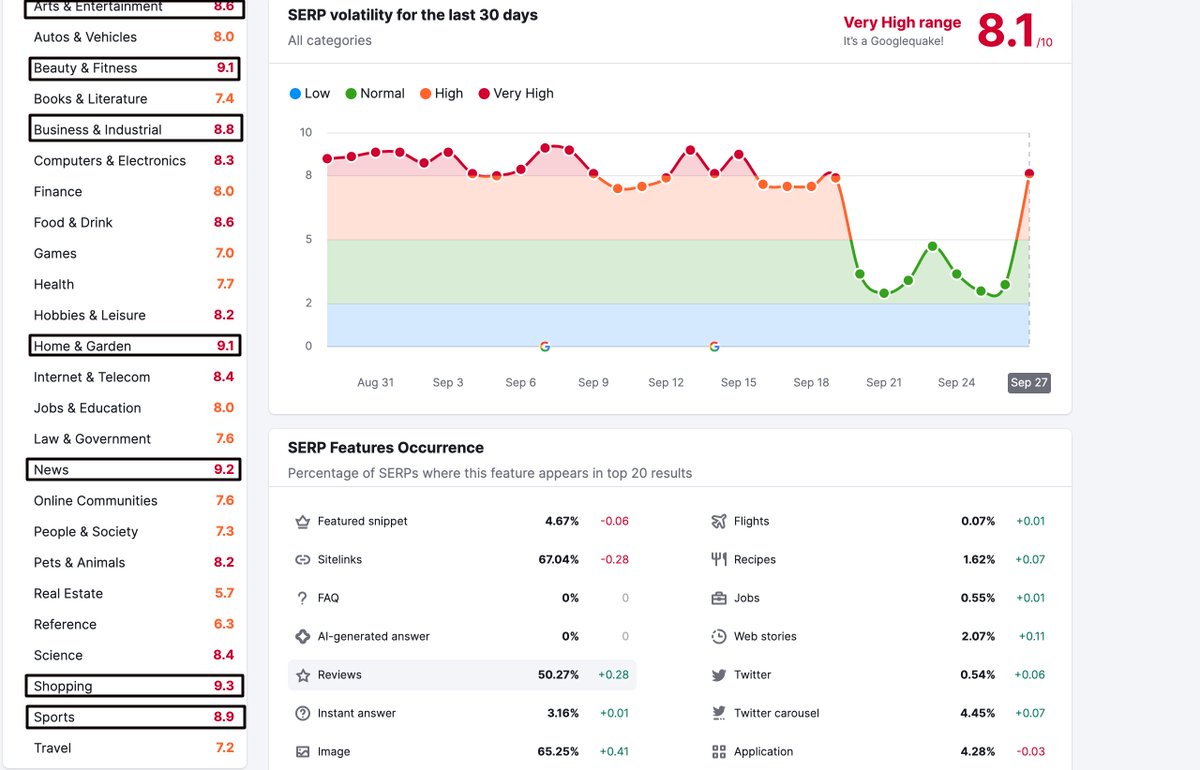Click the Web stories row label
This screenshot has height=770, width=1200.
[x=765, y=636]
